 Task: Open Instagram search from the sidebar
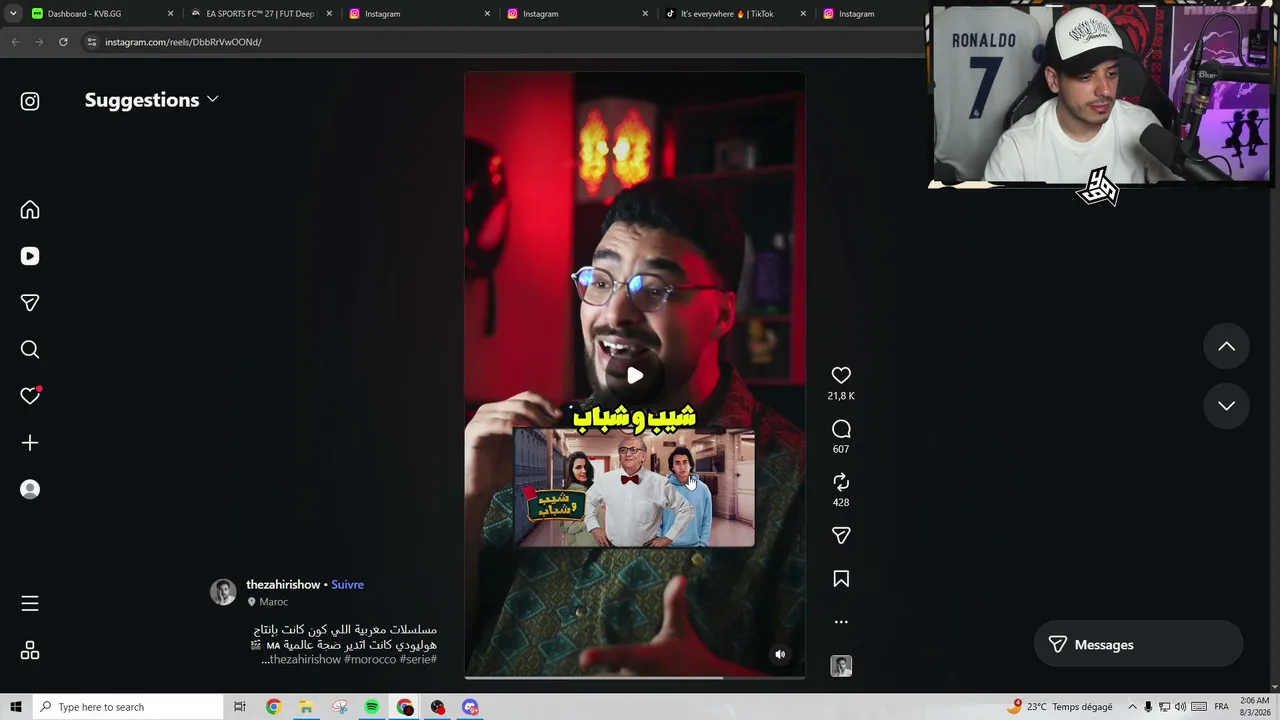point(30,349)
